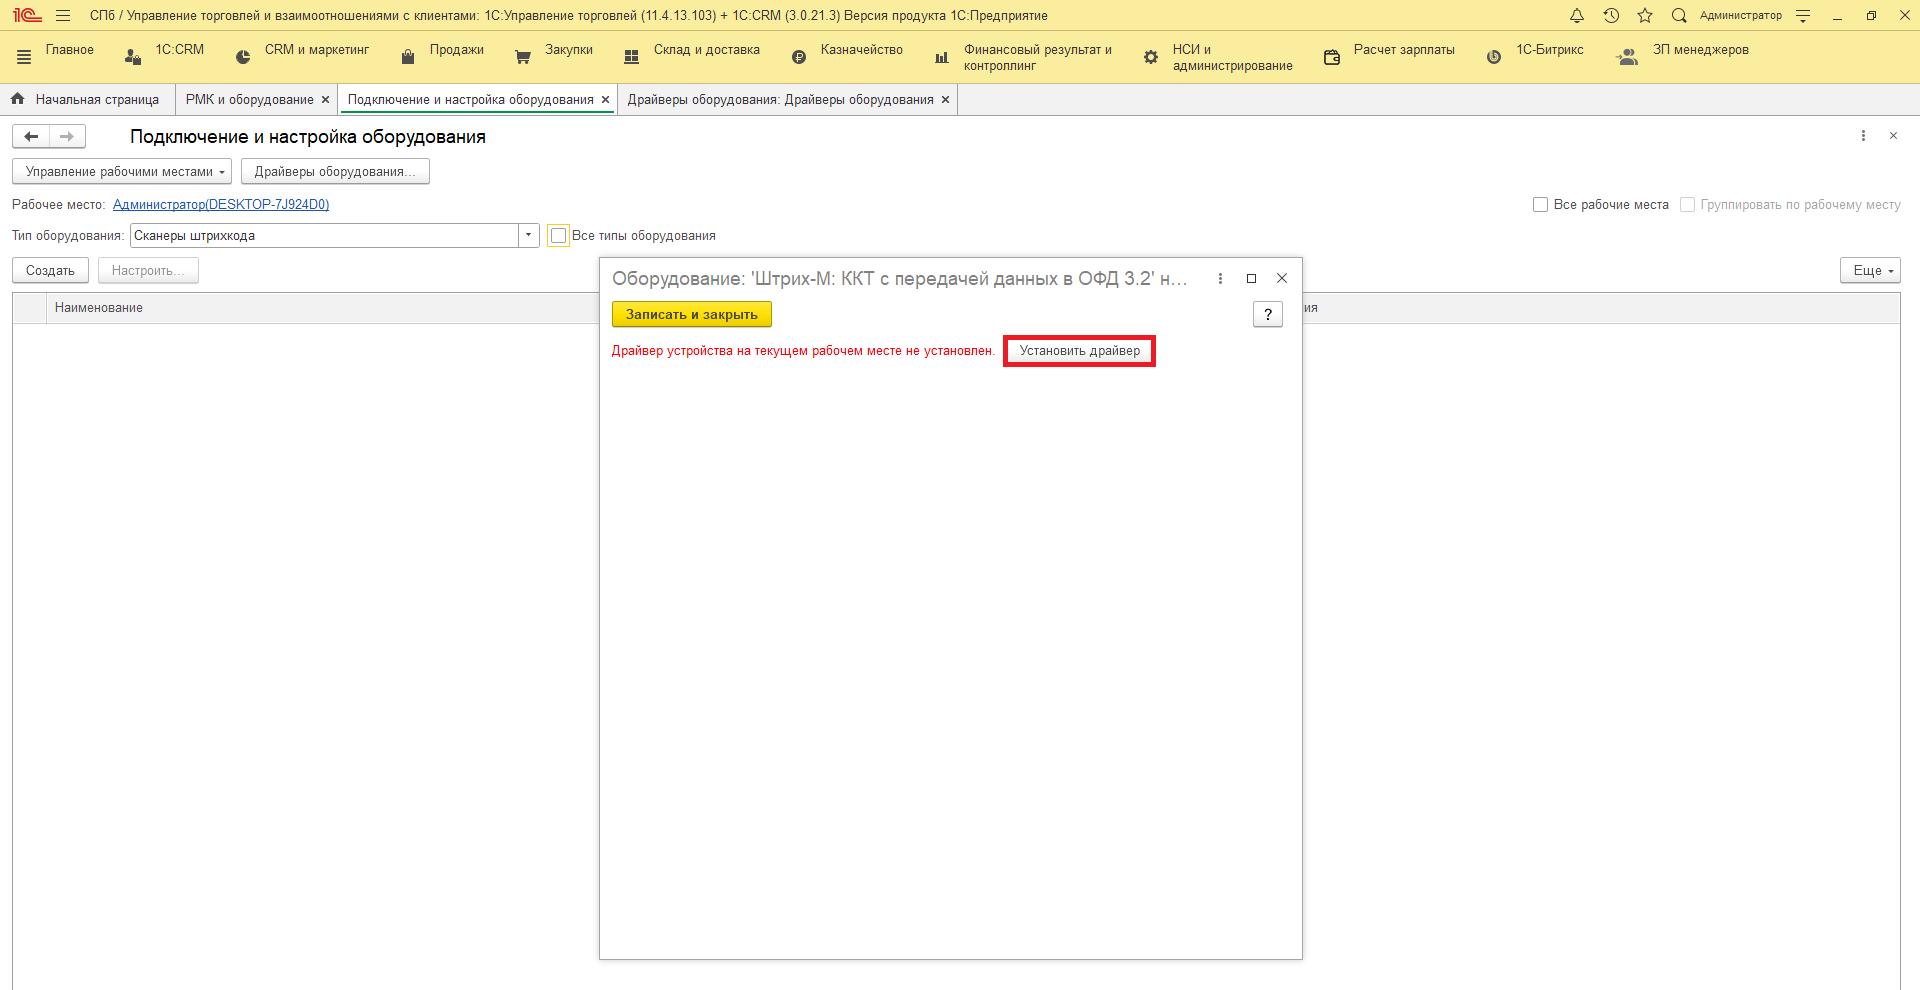Open 'Управление рабочими местами' dropdown
Screen dimensions: 1920x990
[x=122, y=172]
